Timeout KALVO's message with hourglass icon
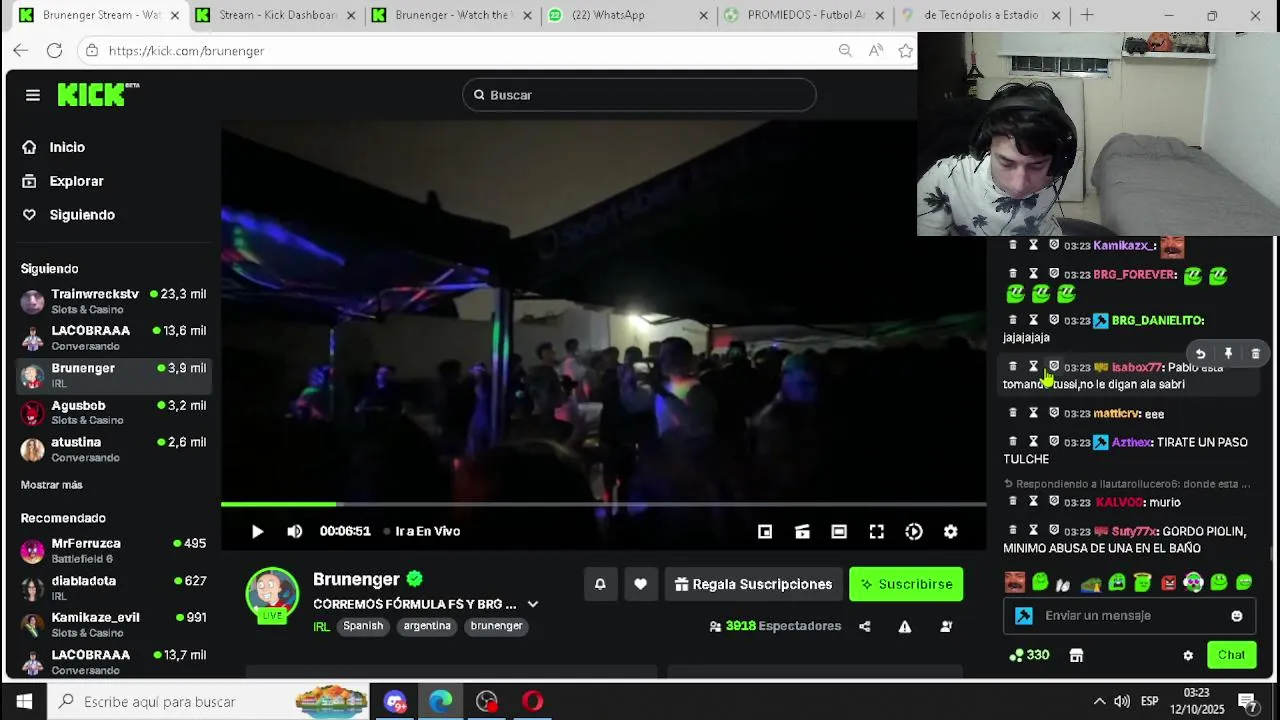Screen dimensions: 1280x720 click(1033, 501)
